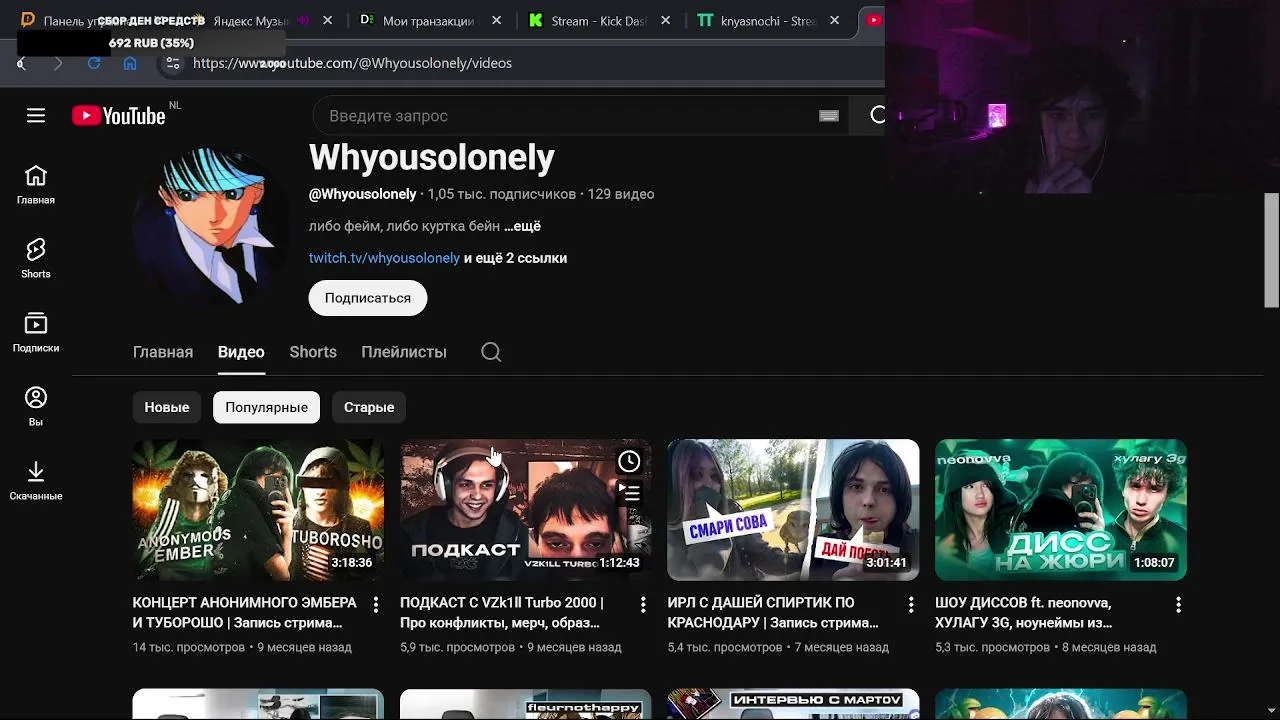Image resolution: width=1280 pixels, height=720 pixels.
Task: Open ПОДКАСТ С VZk1ll Turbo 2000 thumbnail
Action: pyautogui.click(x=525, y=510)
